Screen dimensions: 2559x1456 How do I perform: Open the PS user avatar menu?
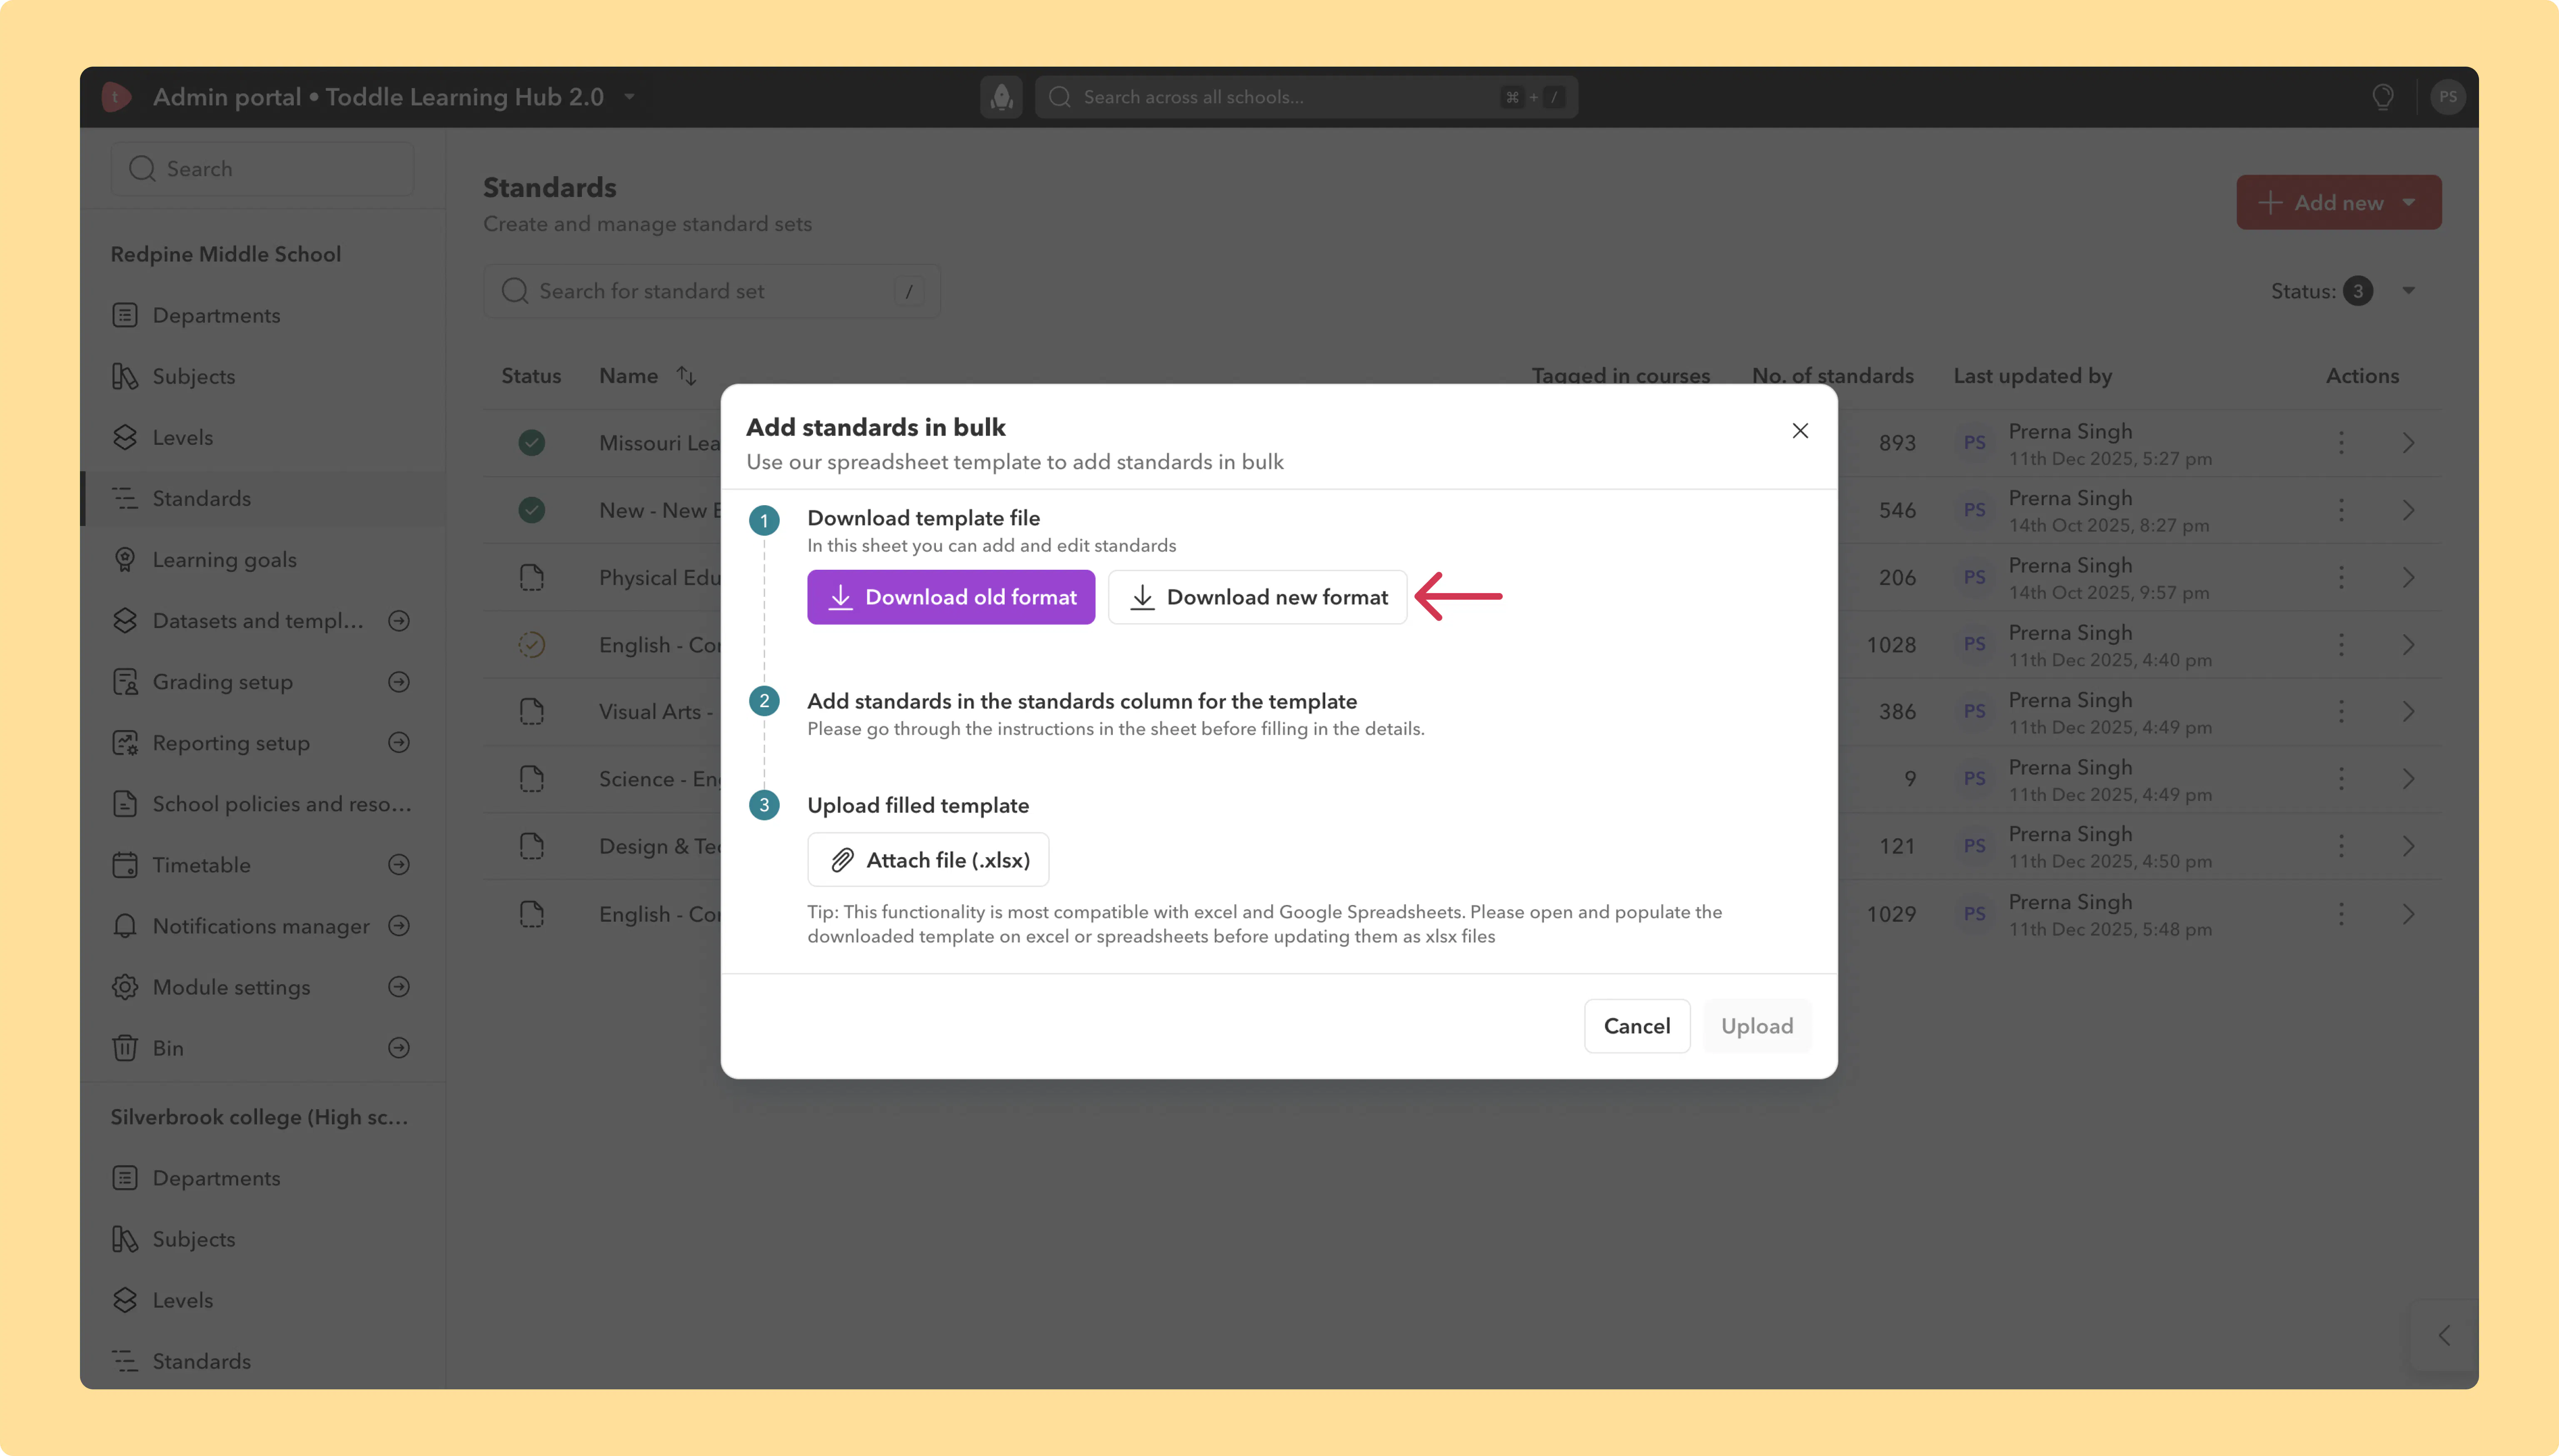[x=2448, y=97]
